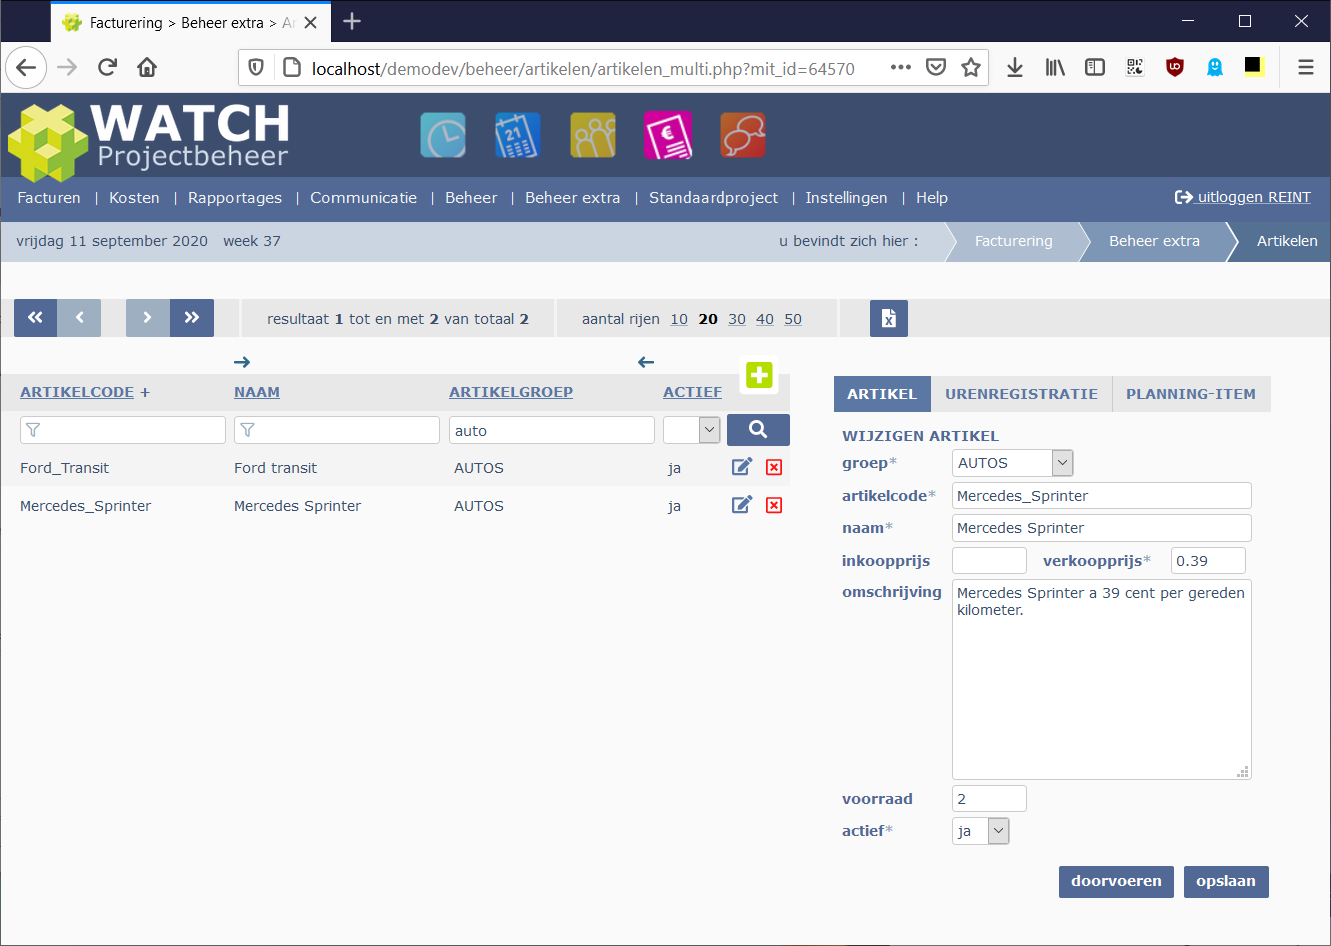This screenshot has width=1331, height=946.
Task: Click the ARTIKELGROEP filter containing auto
Action: pyautogui.click(x=552, y=430)
